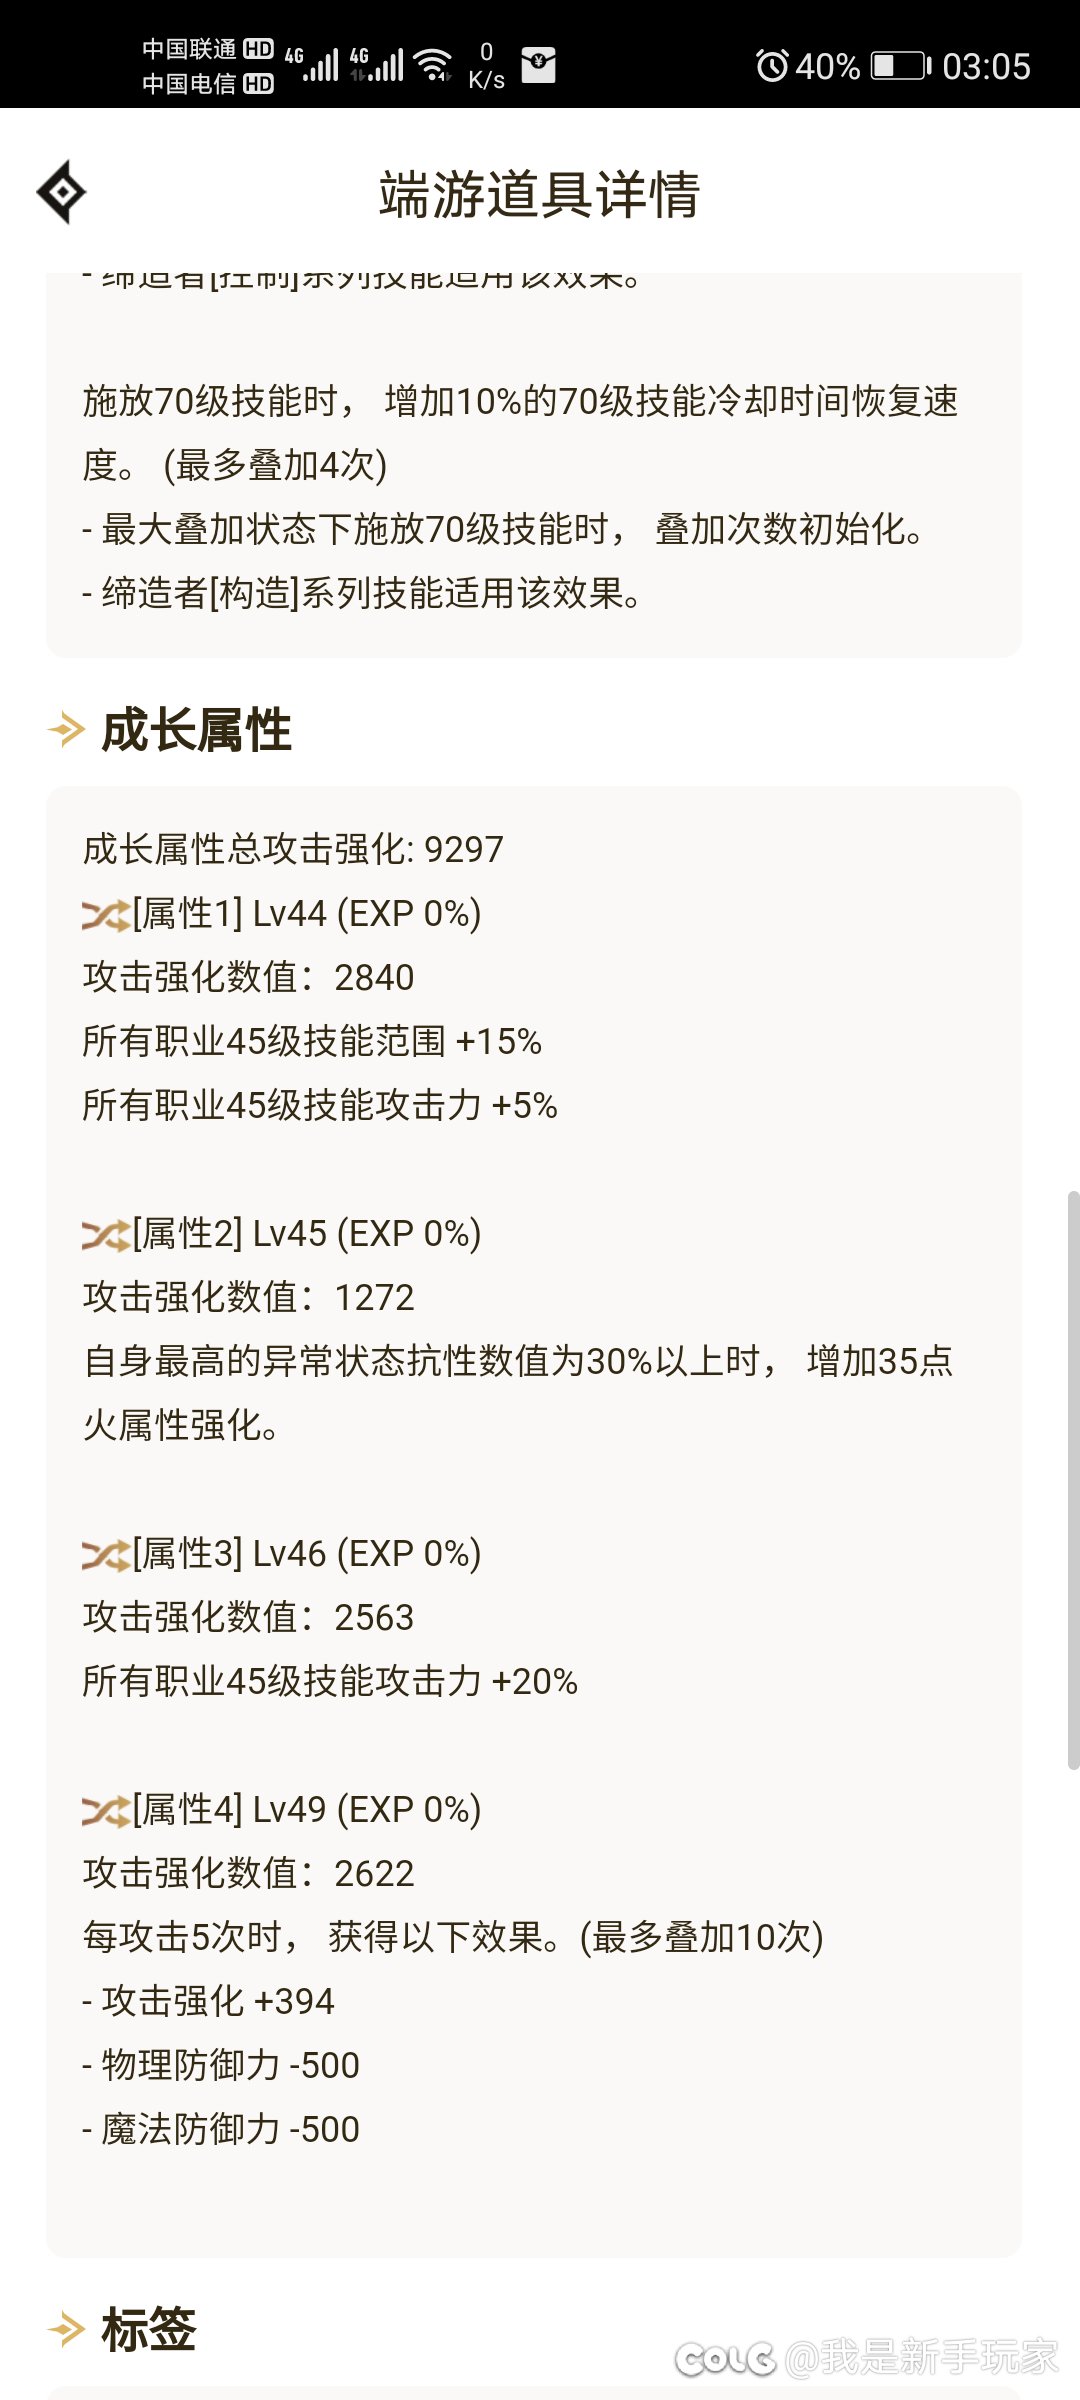Tap the 端游道具详情 page title
1080x2400 pixels.
point(540,194)
